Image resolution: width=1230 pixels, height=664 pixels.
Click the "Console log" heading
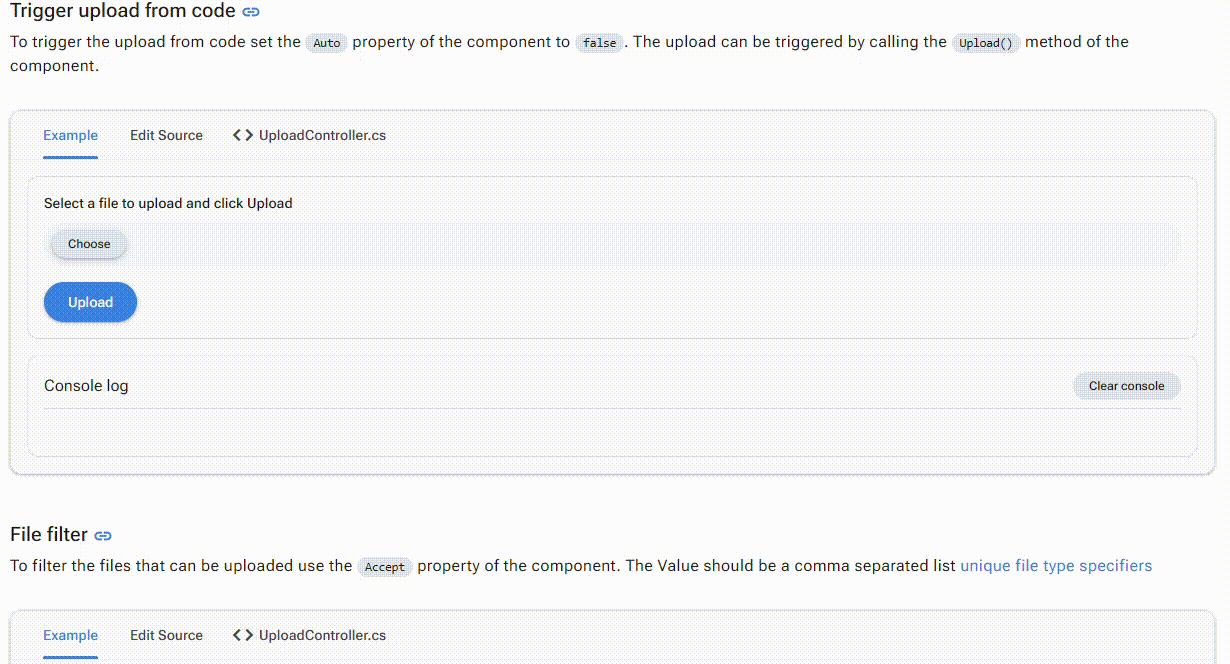[86, 386]
